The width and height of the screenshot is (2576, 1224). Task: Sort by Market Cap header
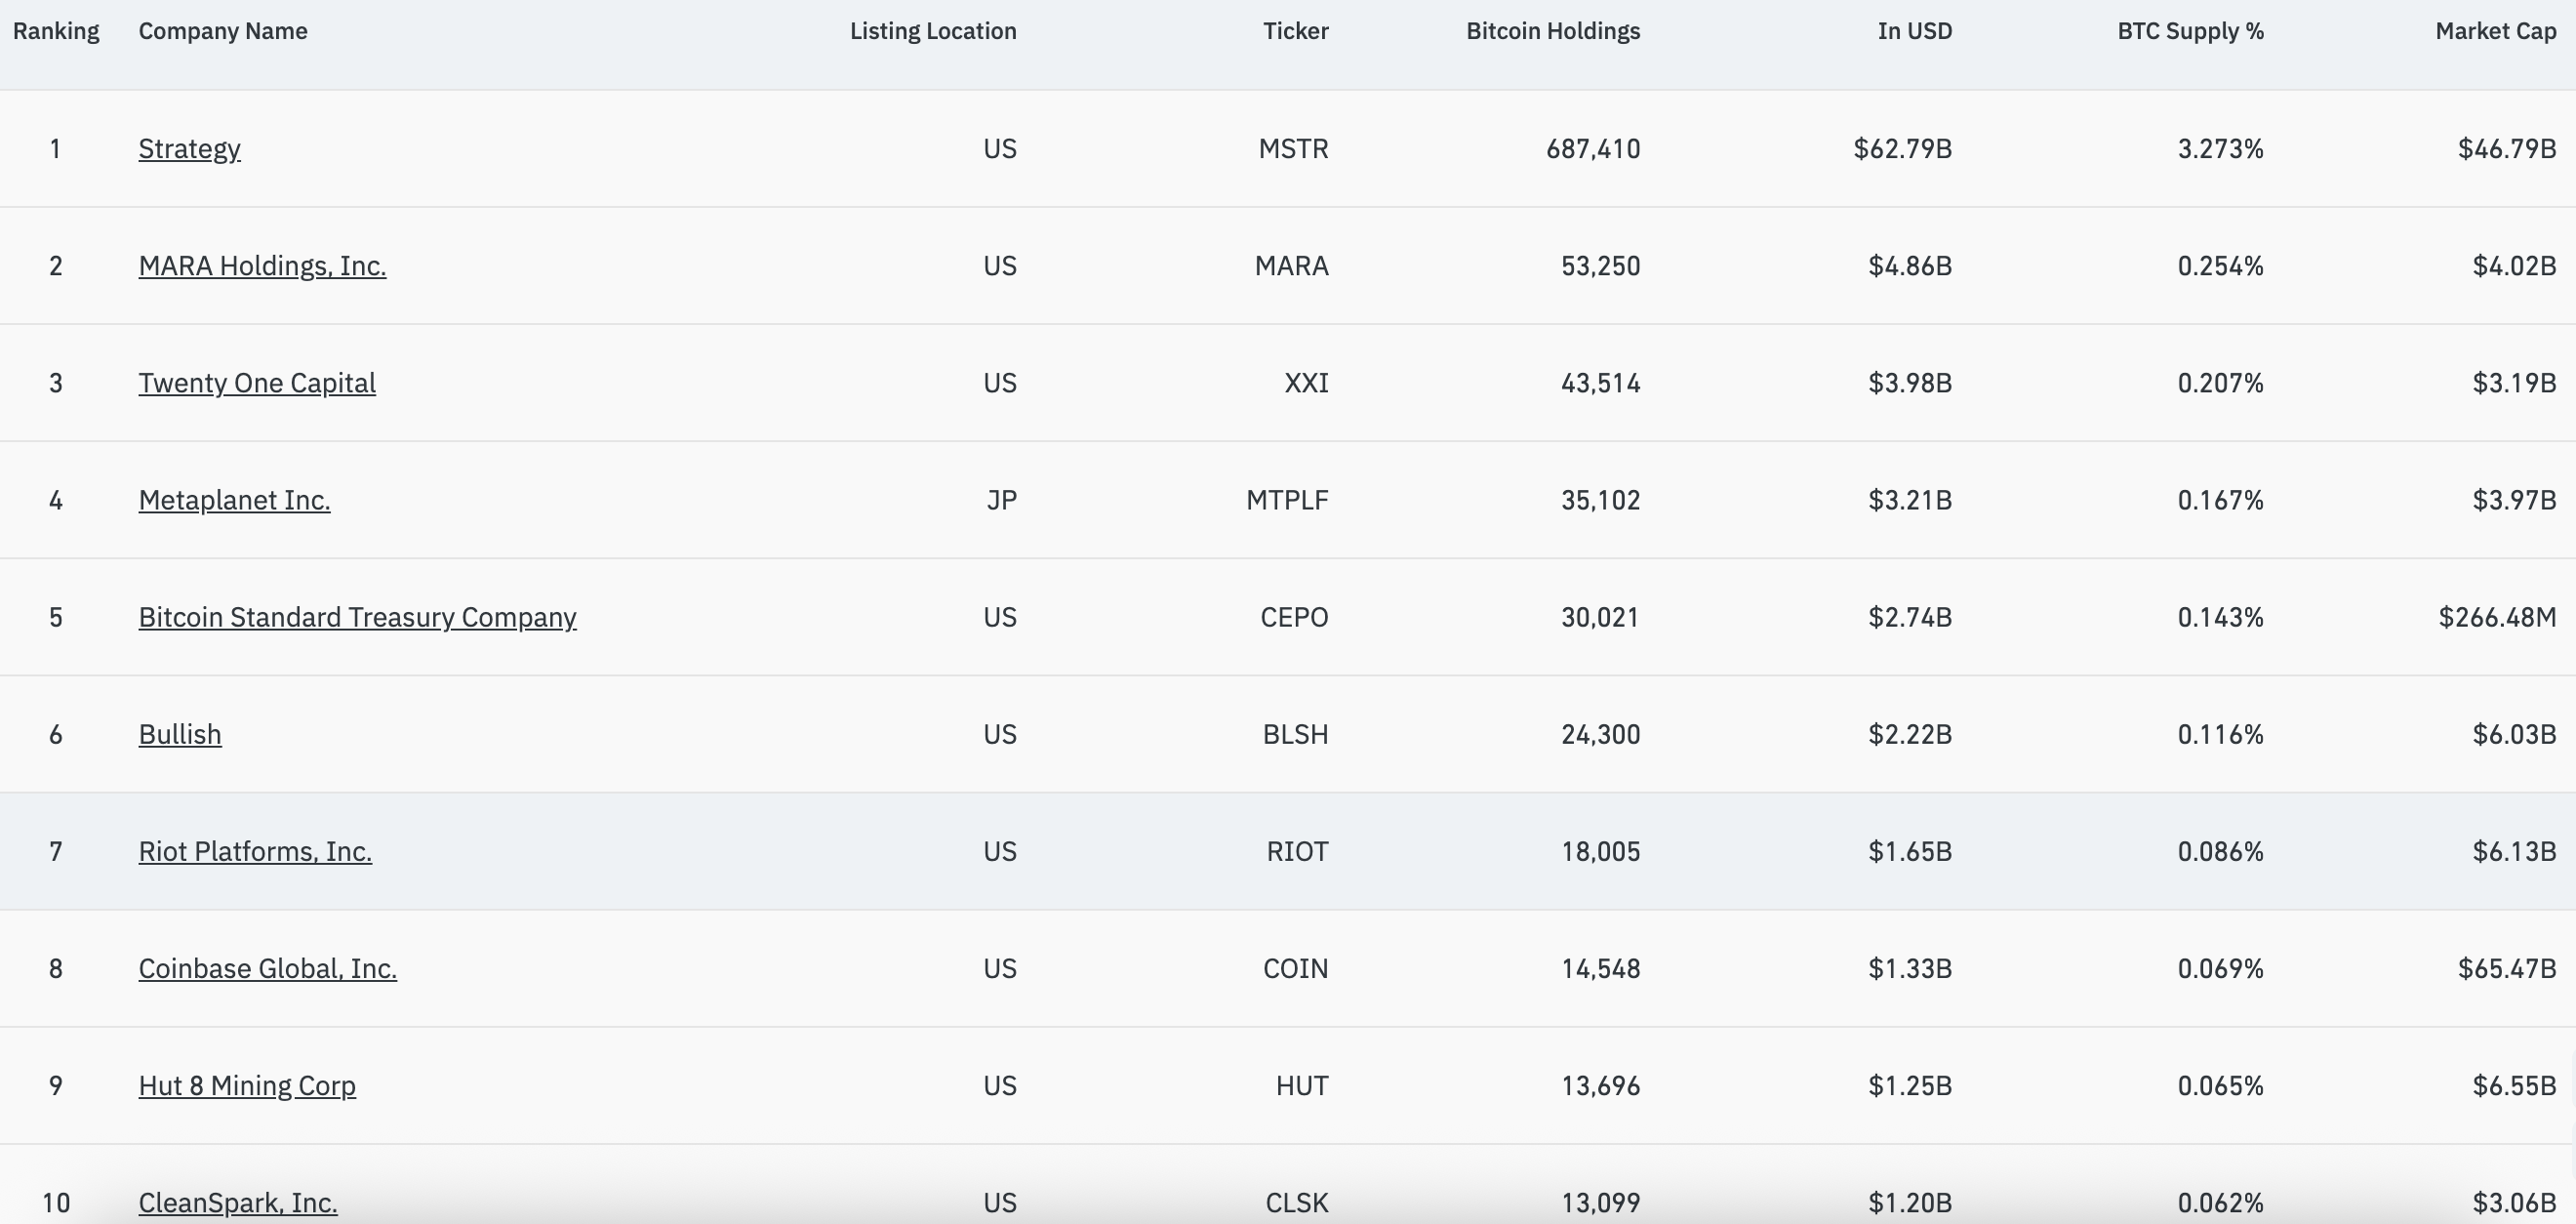(x=2495, y=31)
